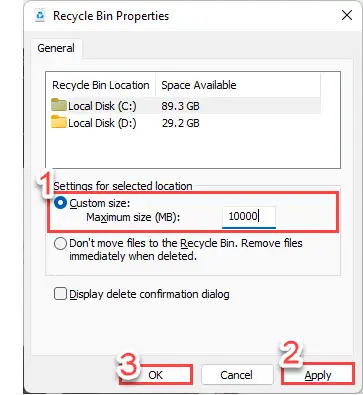This screenshot has width=363, height=395.
Task: Click the 29.2 GB space value
Action: 180,123
